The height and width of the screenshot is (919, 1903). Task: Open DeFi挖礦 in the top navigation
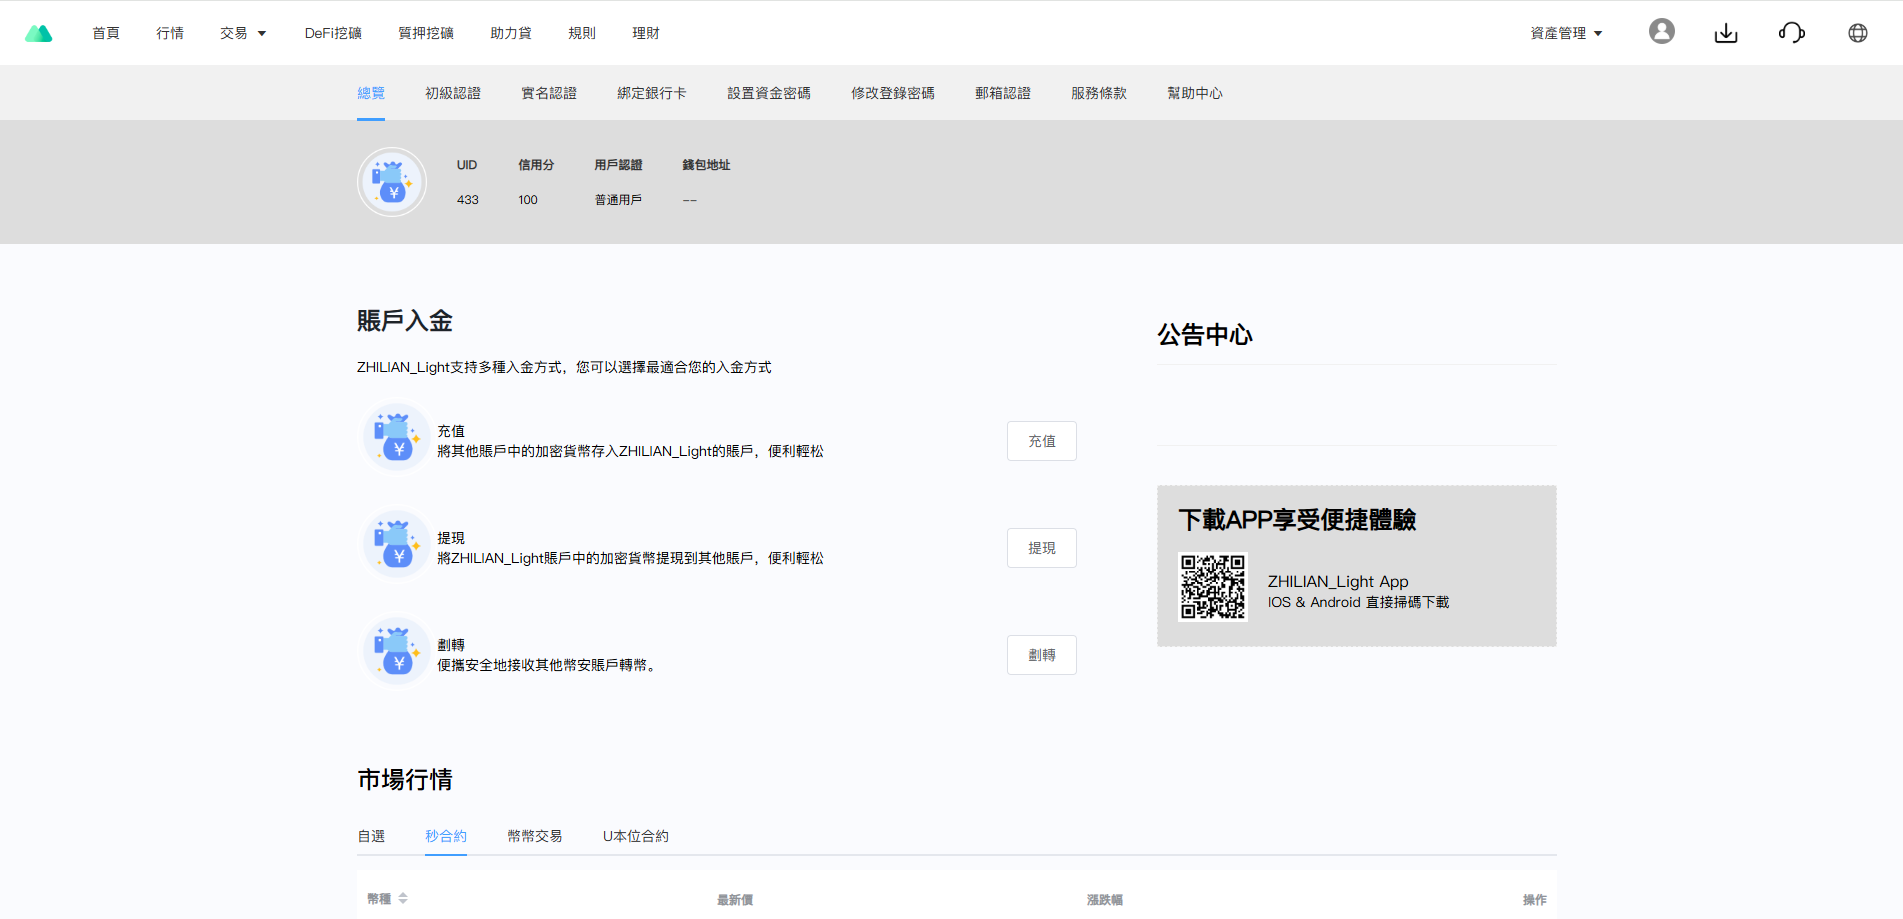click(333, 33)
